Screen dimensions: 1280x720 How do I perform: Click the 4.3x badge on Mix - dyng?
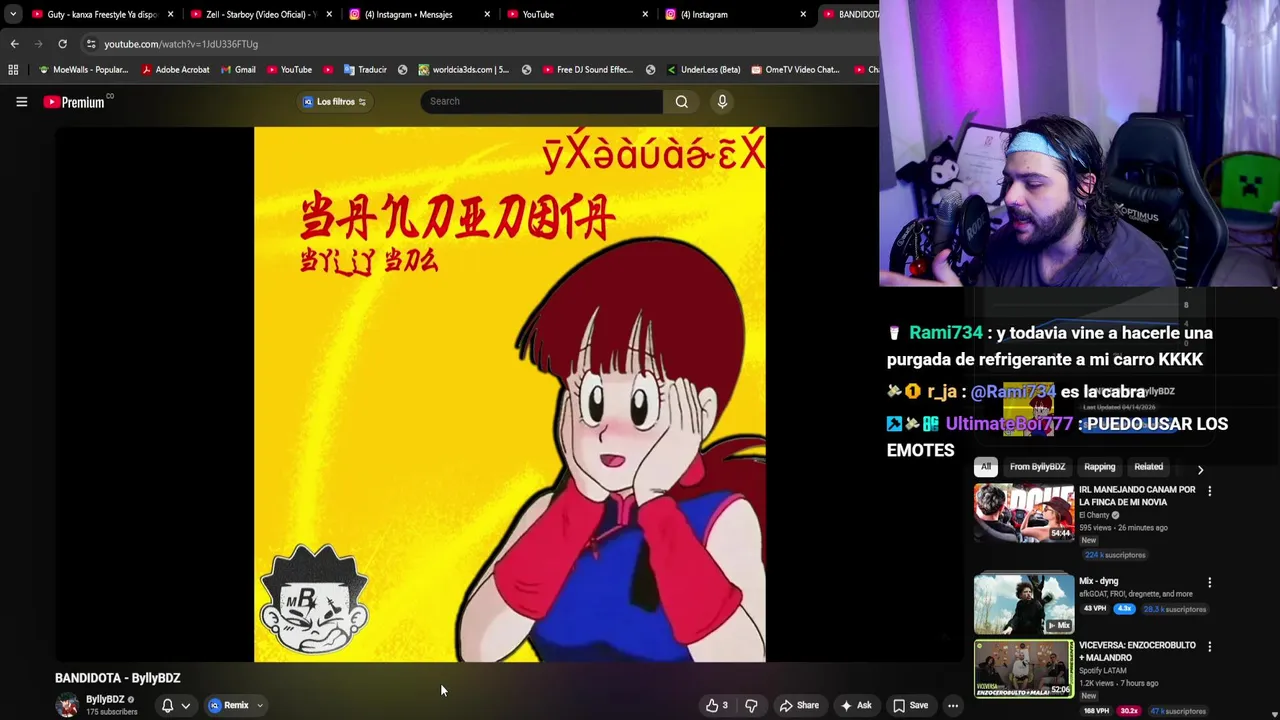click(1125, 609)
